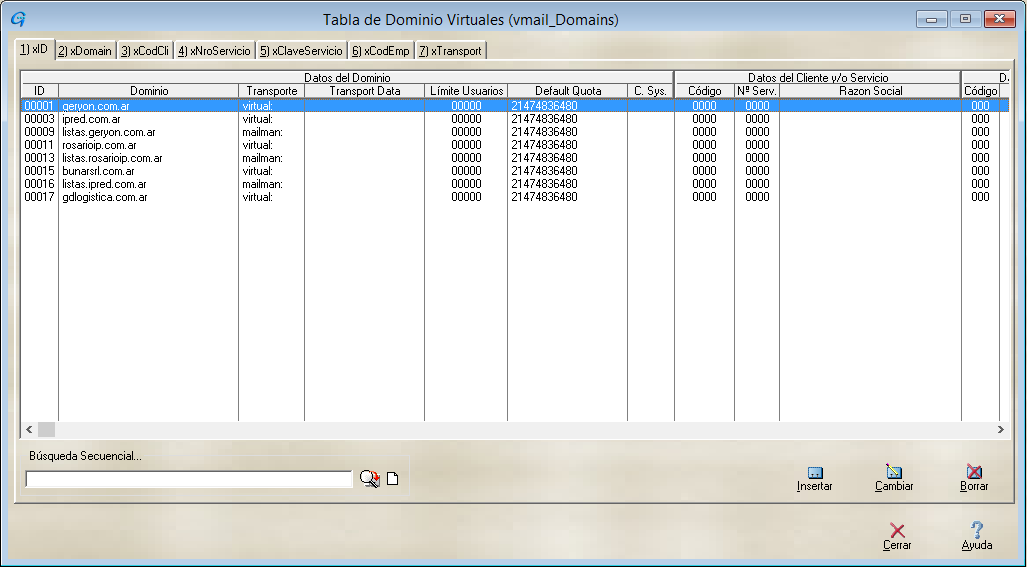This screenshot has width=1027, height=567.
Task: Minimize the Tabla de Dominio Virtuales window
Action: click(x=931, y=19)
